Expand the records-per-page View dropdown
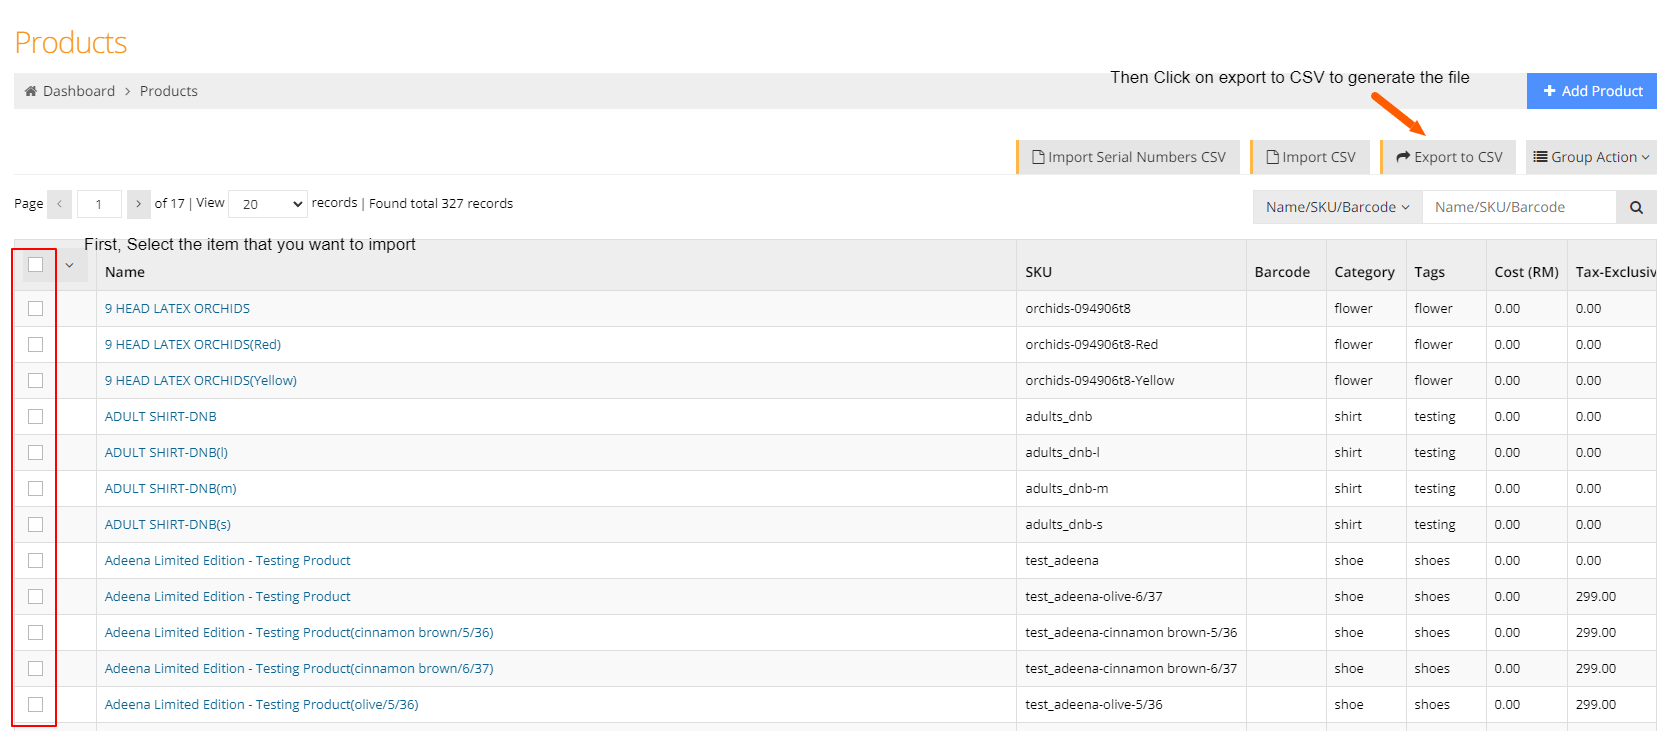Image resolution: width=1668 pixels, height=731 pixels. 268,204
